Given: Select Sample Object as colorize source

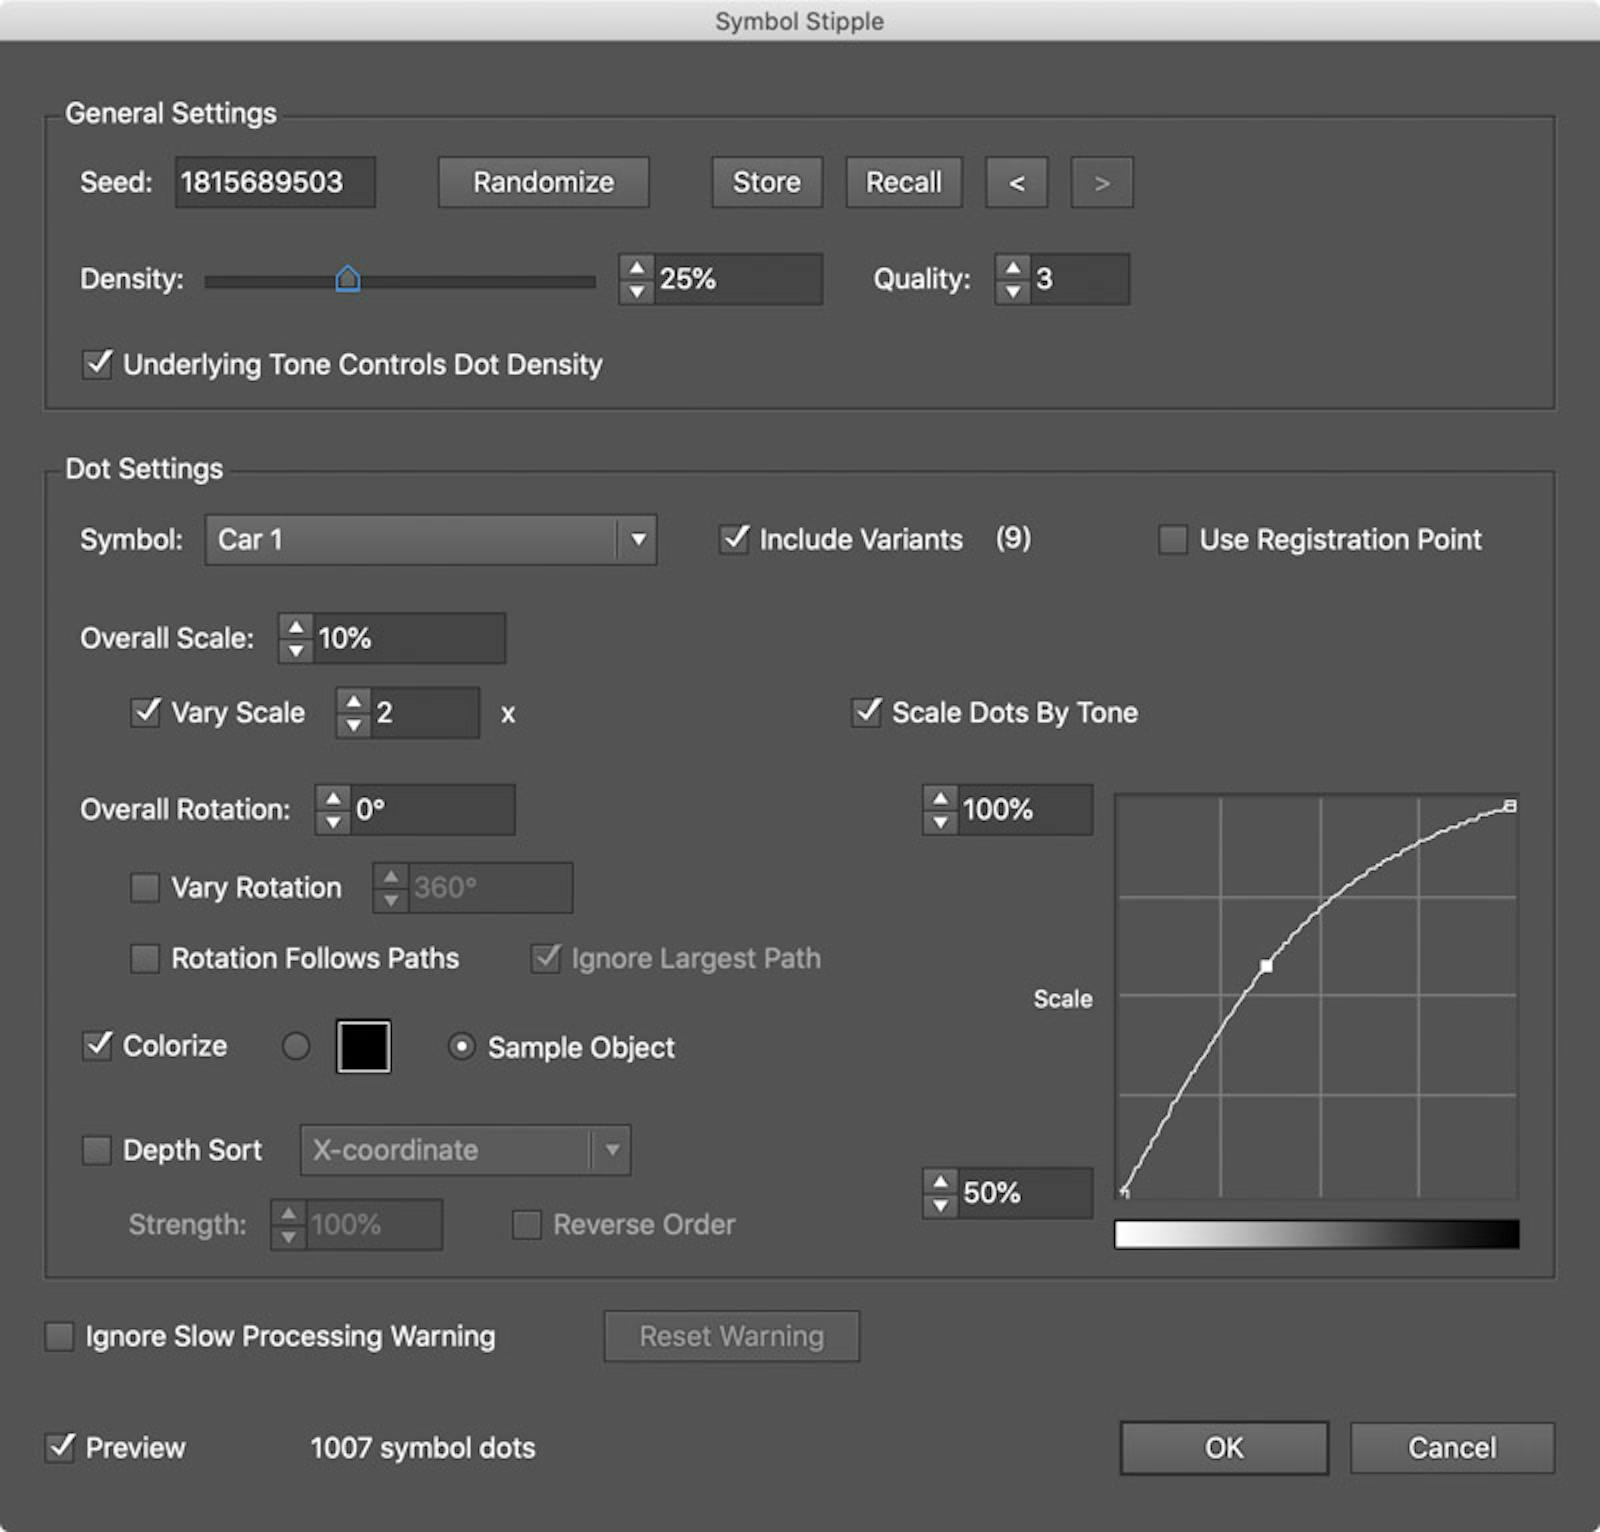Looking at the screenshot, I should click(461, 1046).
